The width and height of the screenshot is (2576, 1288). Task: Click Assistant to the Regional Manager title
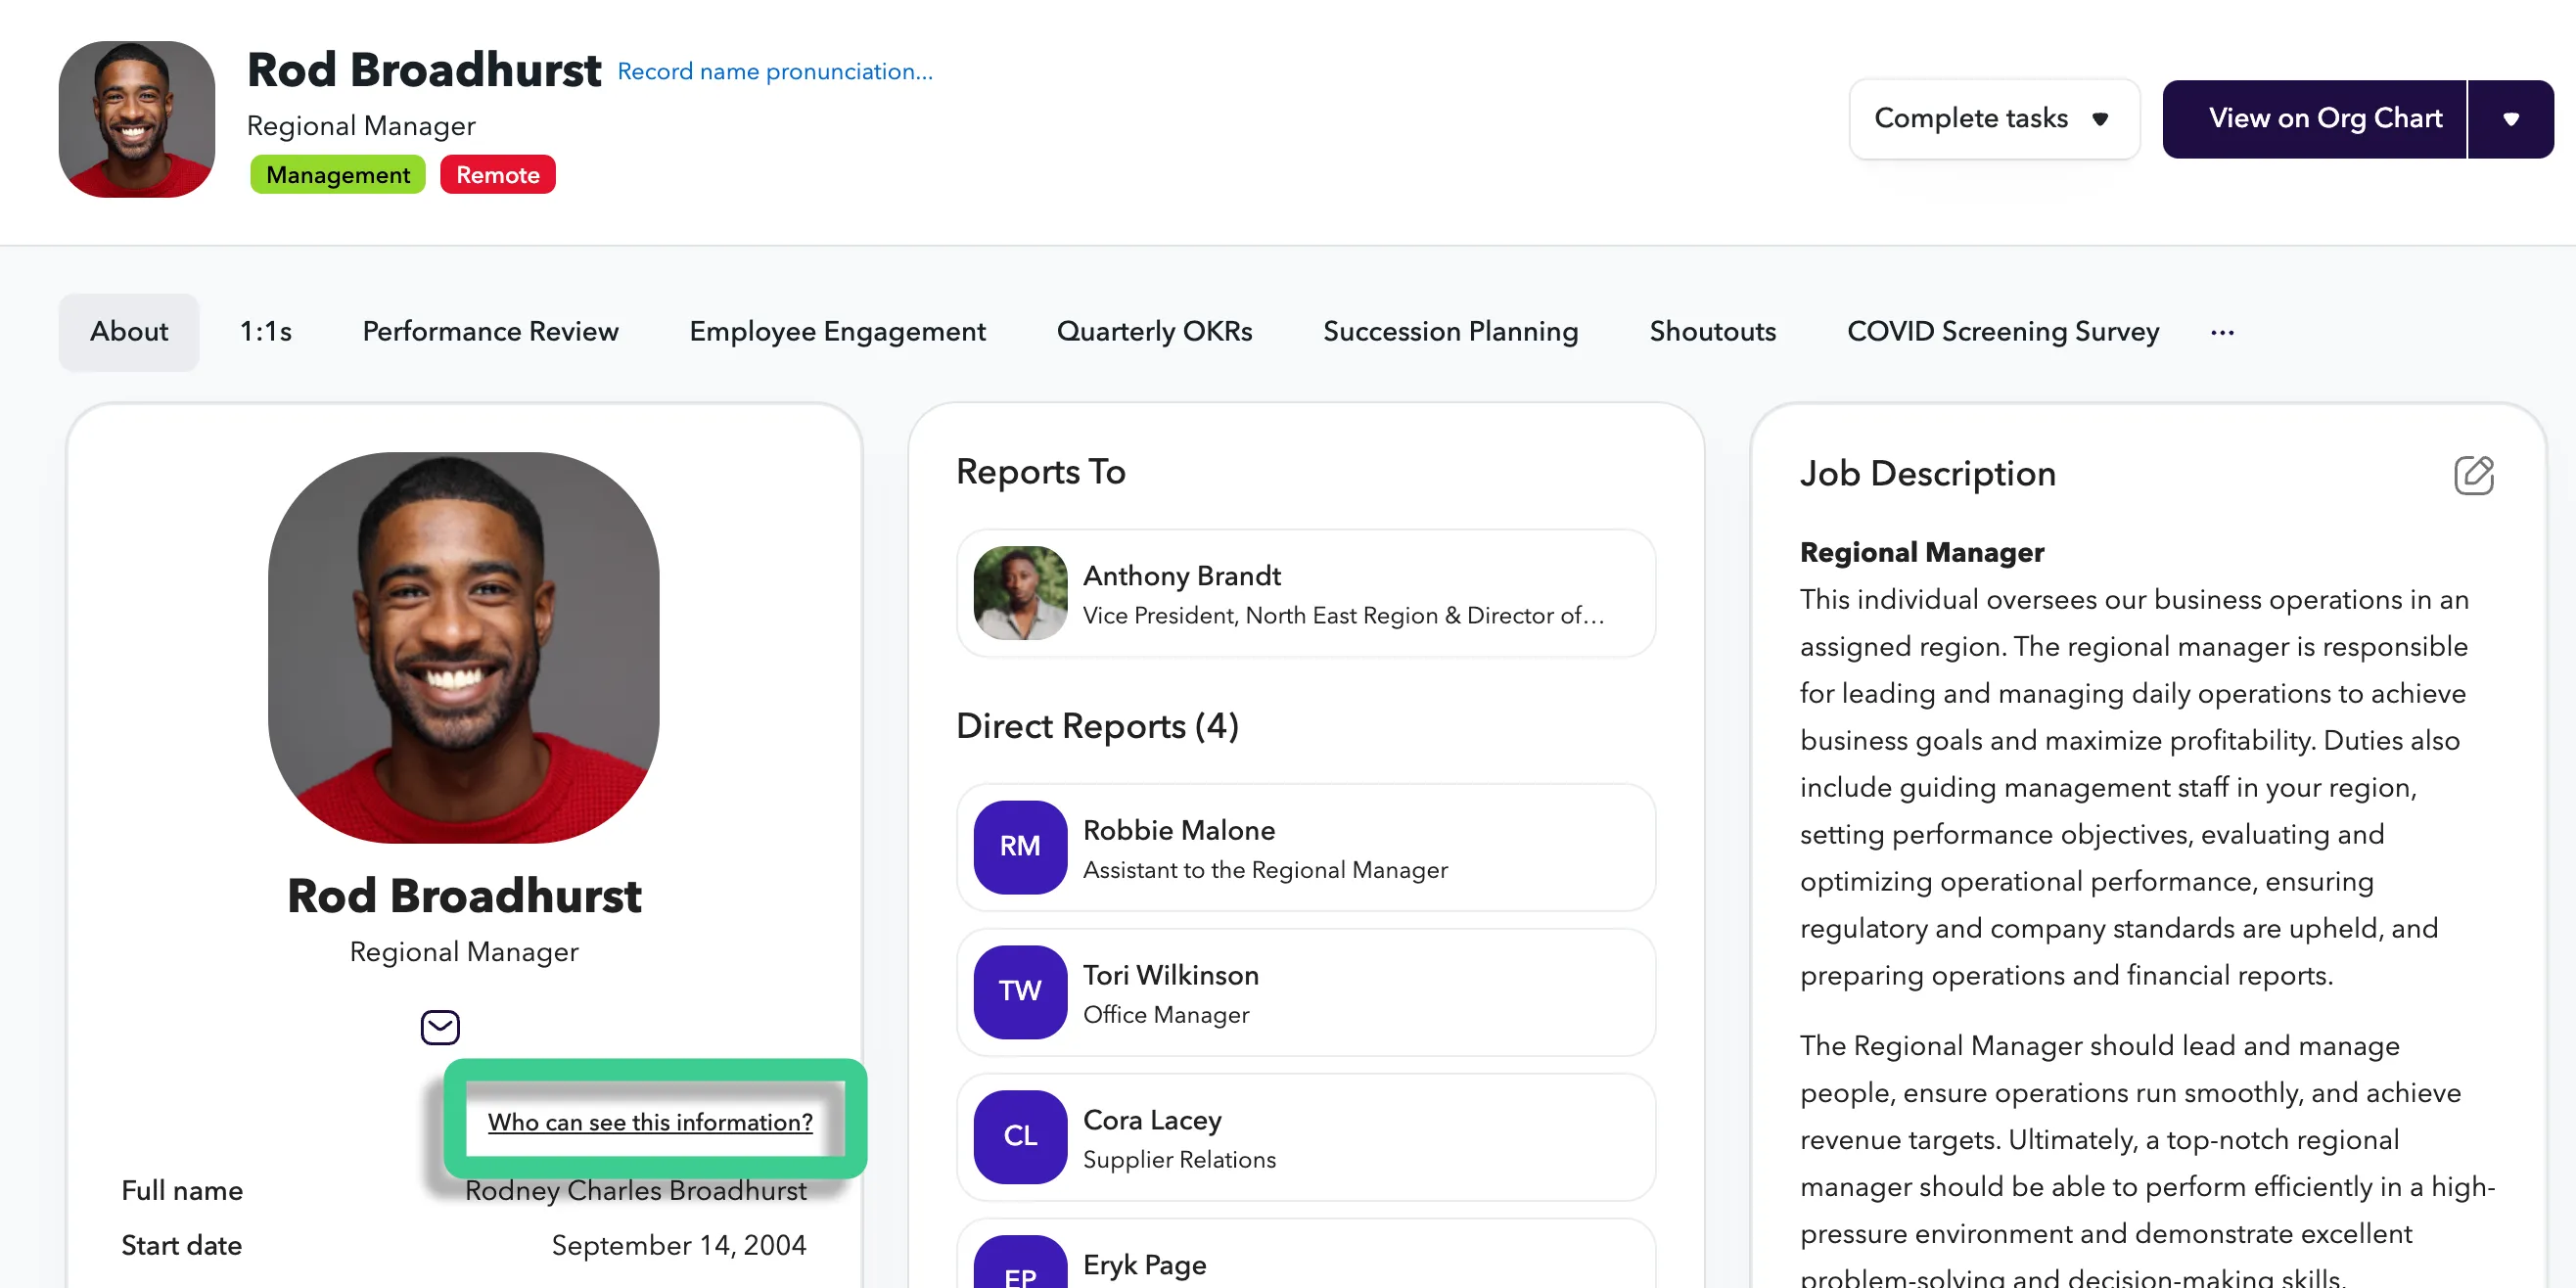[x=1265, y=870]
